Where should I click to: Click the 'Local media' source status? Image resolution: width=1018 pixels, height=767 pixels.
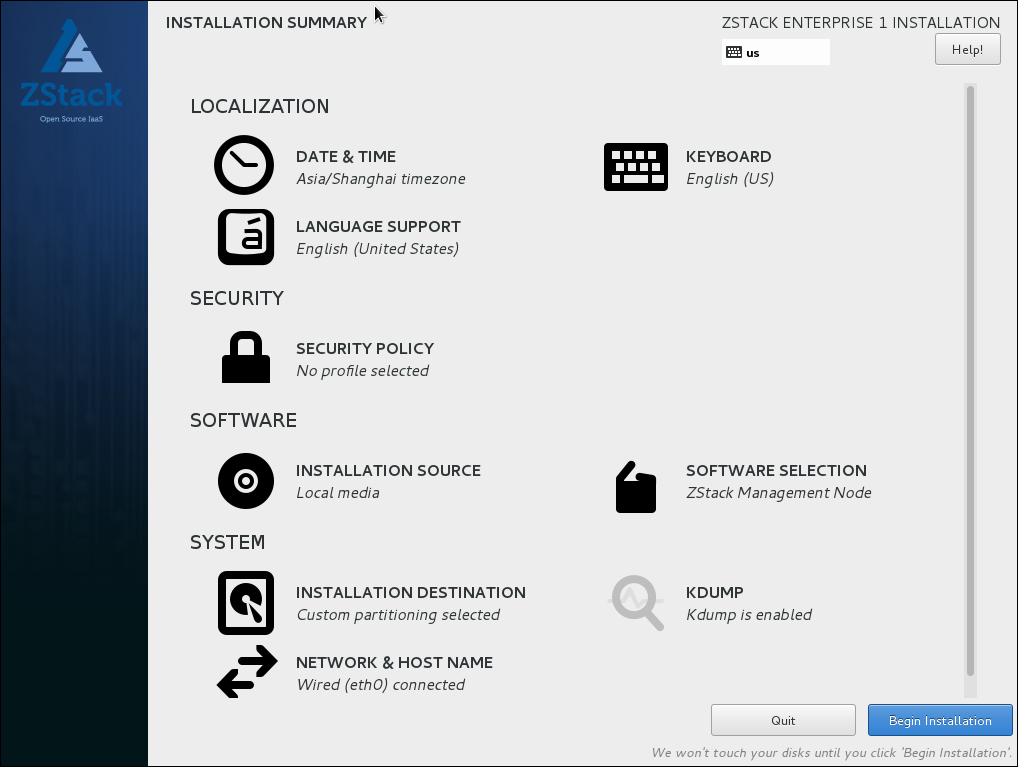[338, 493]
